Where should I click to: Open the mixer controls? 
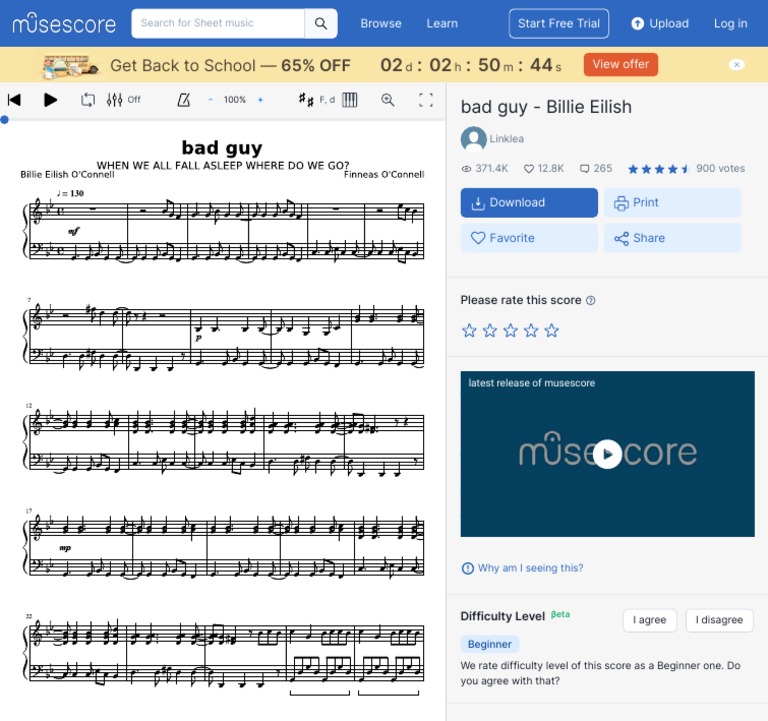123,100
